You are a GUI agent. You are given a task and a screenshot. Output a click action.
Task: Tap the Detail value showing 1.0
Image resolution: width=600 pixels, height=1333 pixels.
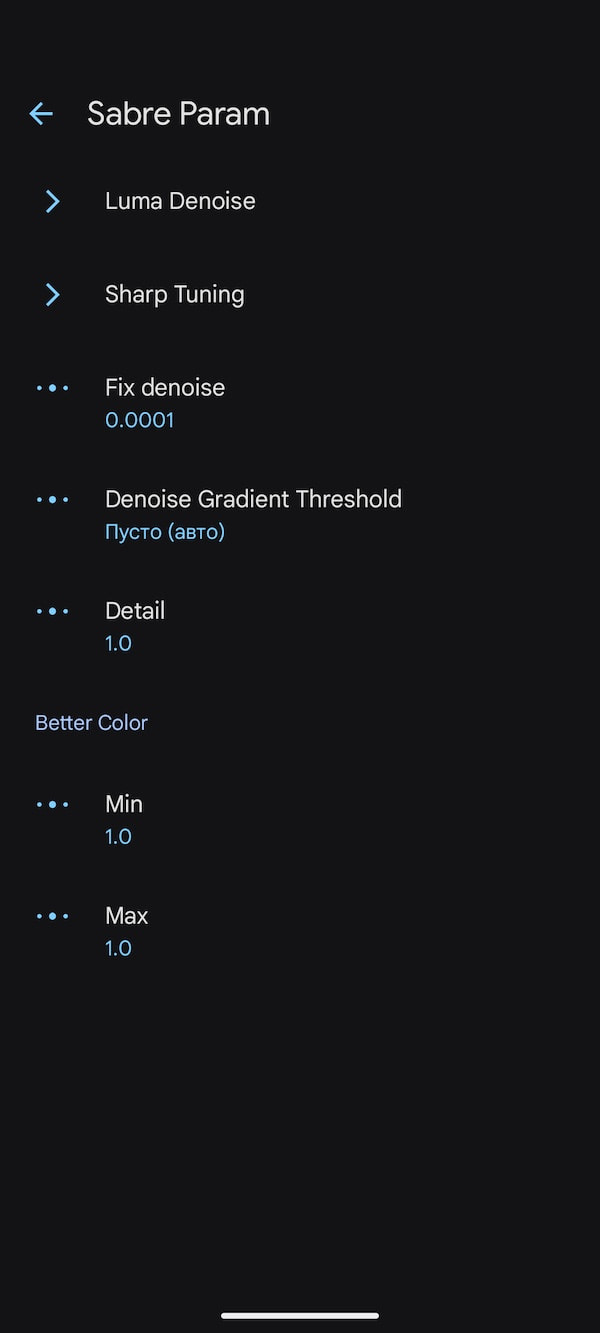118,643
